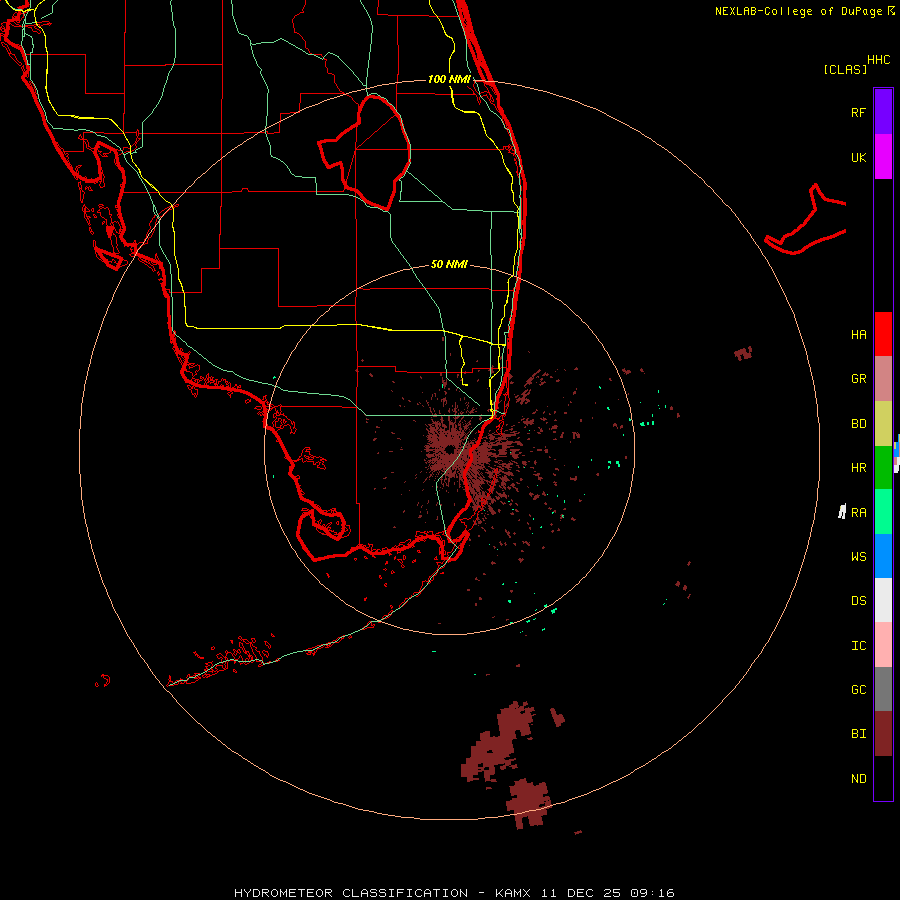Click the 'ND' legend label
900x900 pixels.
tap(858, 779)
